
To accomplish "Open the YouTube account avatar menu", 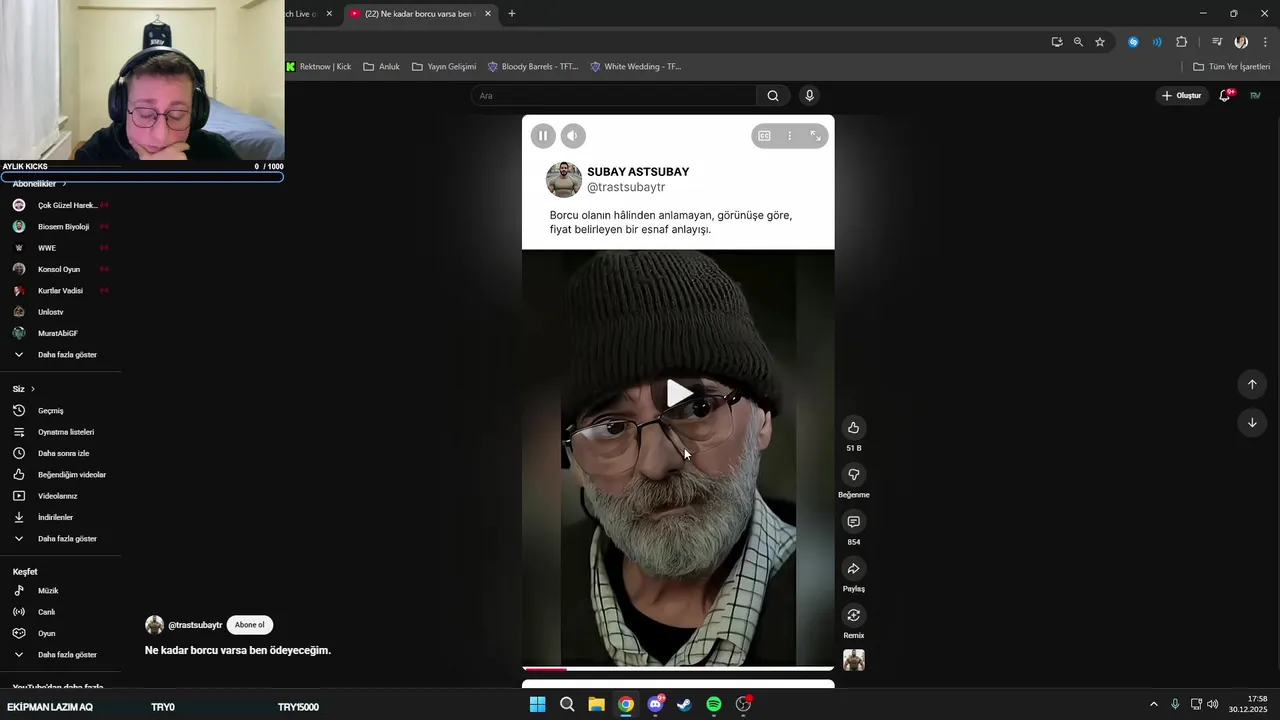I will 1255,96.
